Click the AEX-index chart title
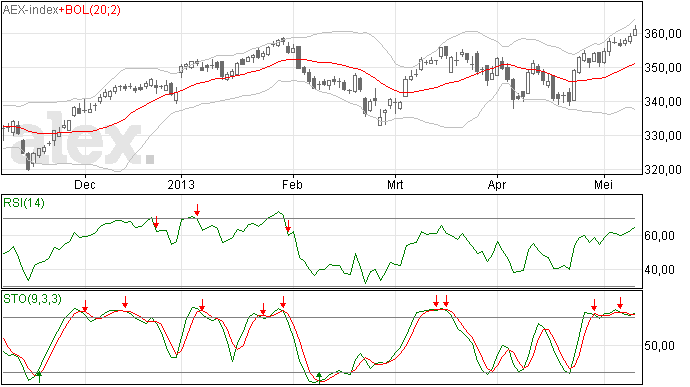This screenshot has width=690, height=387. click(x=30, y=10)
